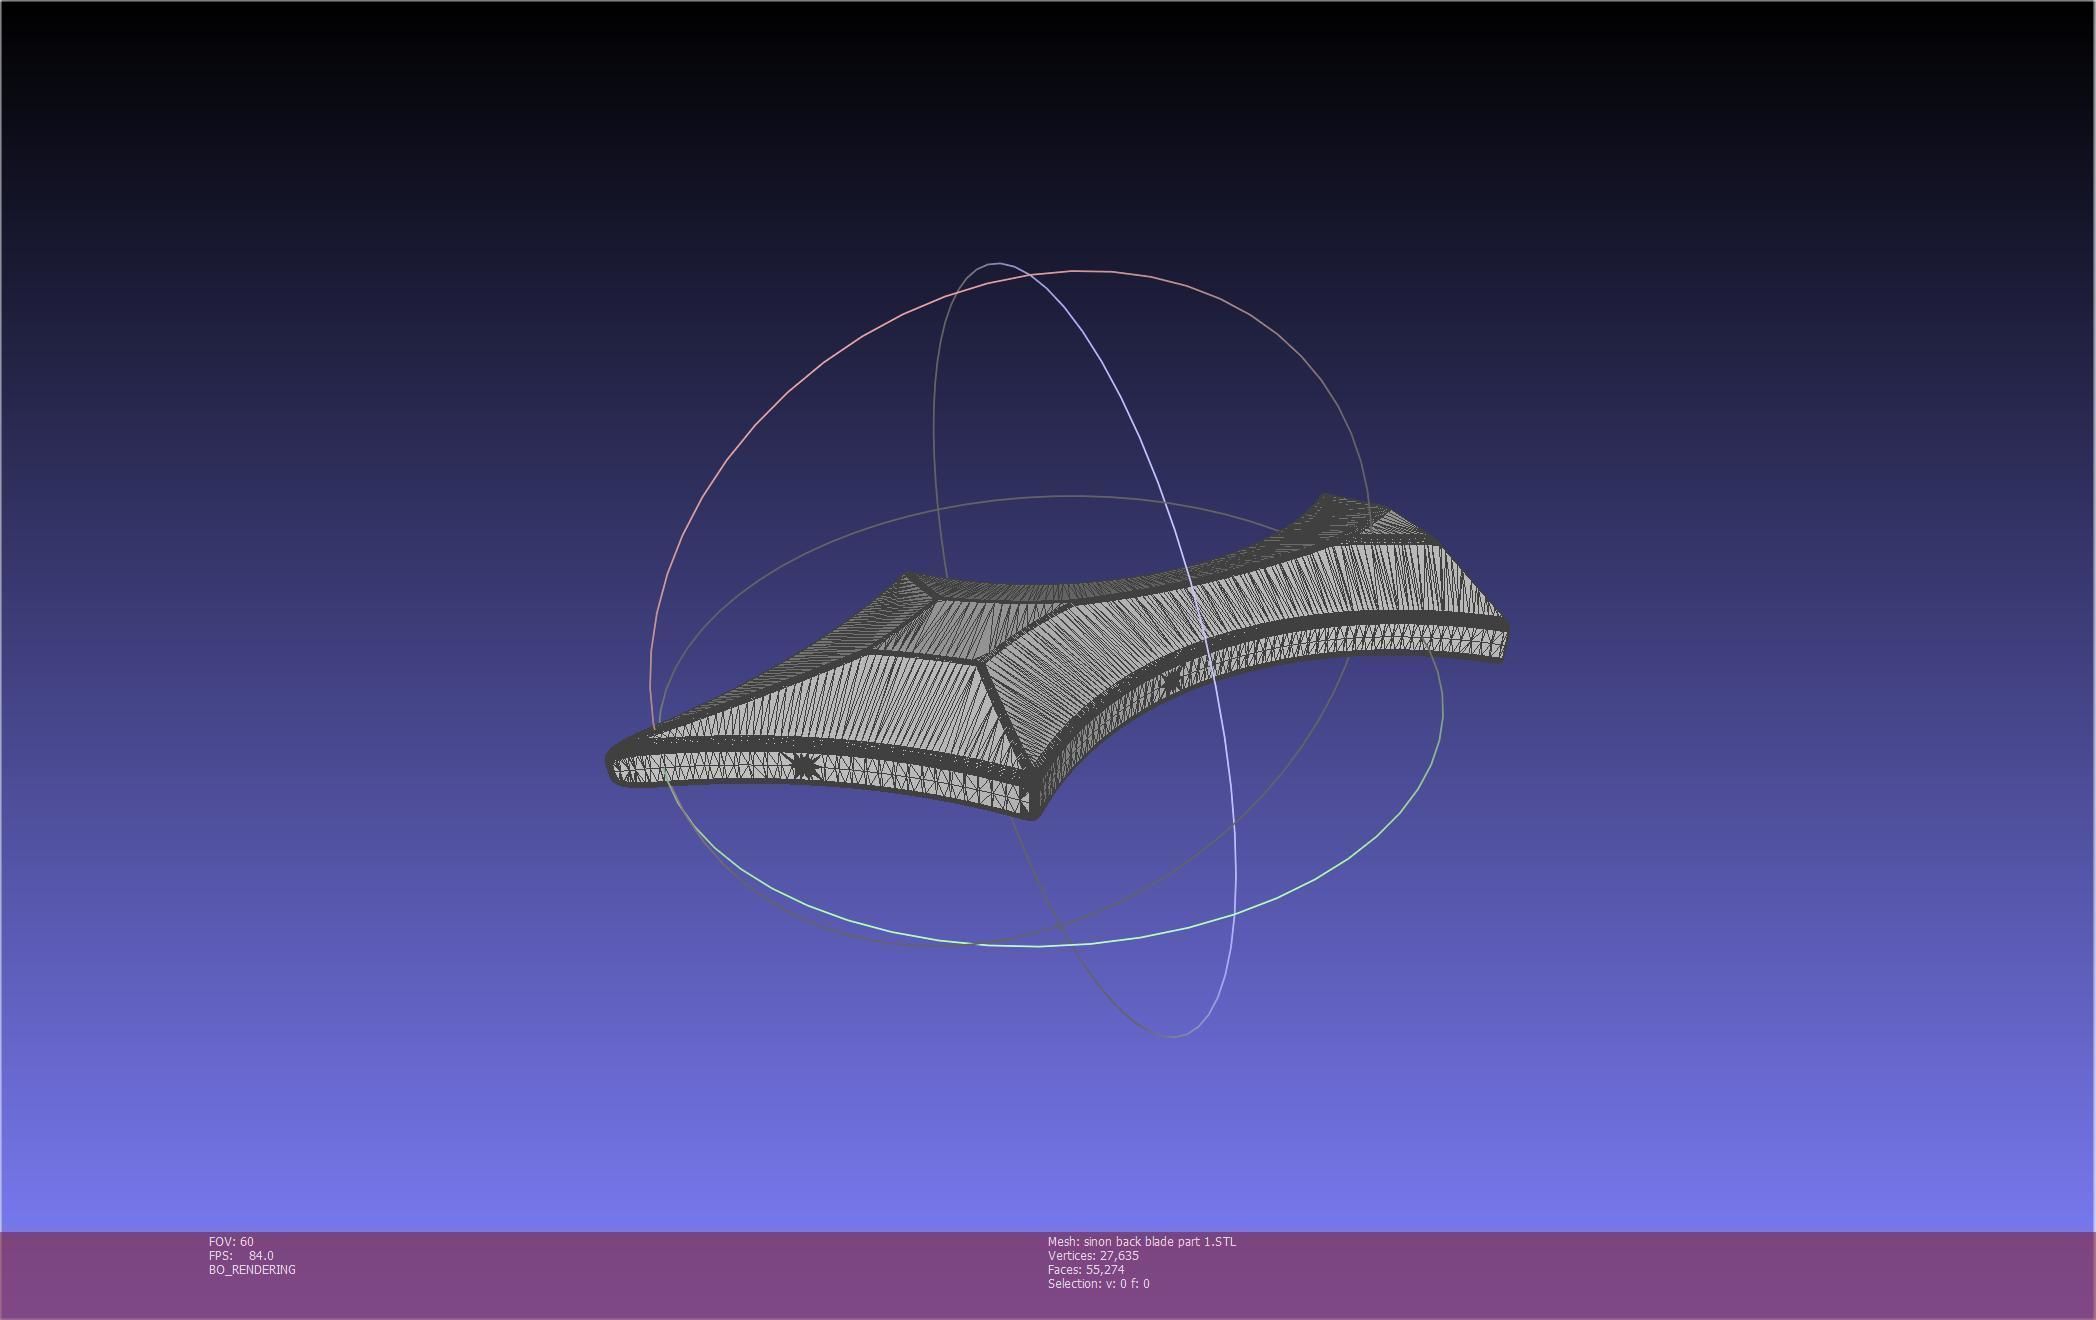Click the bottom front corner of the blade mesh
This screenshot has height=1320, width=2096.
pyautogui.click(x=1032, y=808)
